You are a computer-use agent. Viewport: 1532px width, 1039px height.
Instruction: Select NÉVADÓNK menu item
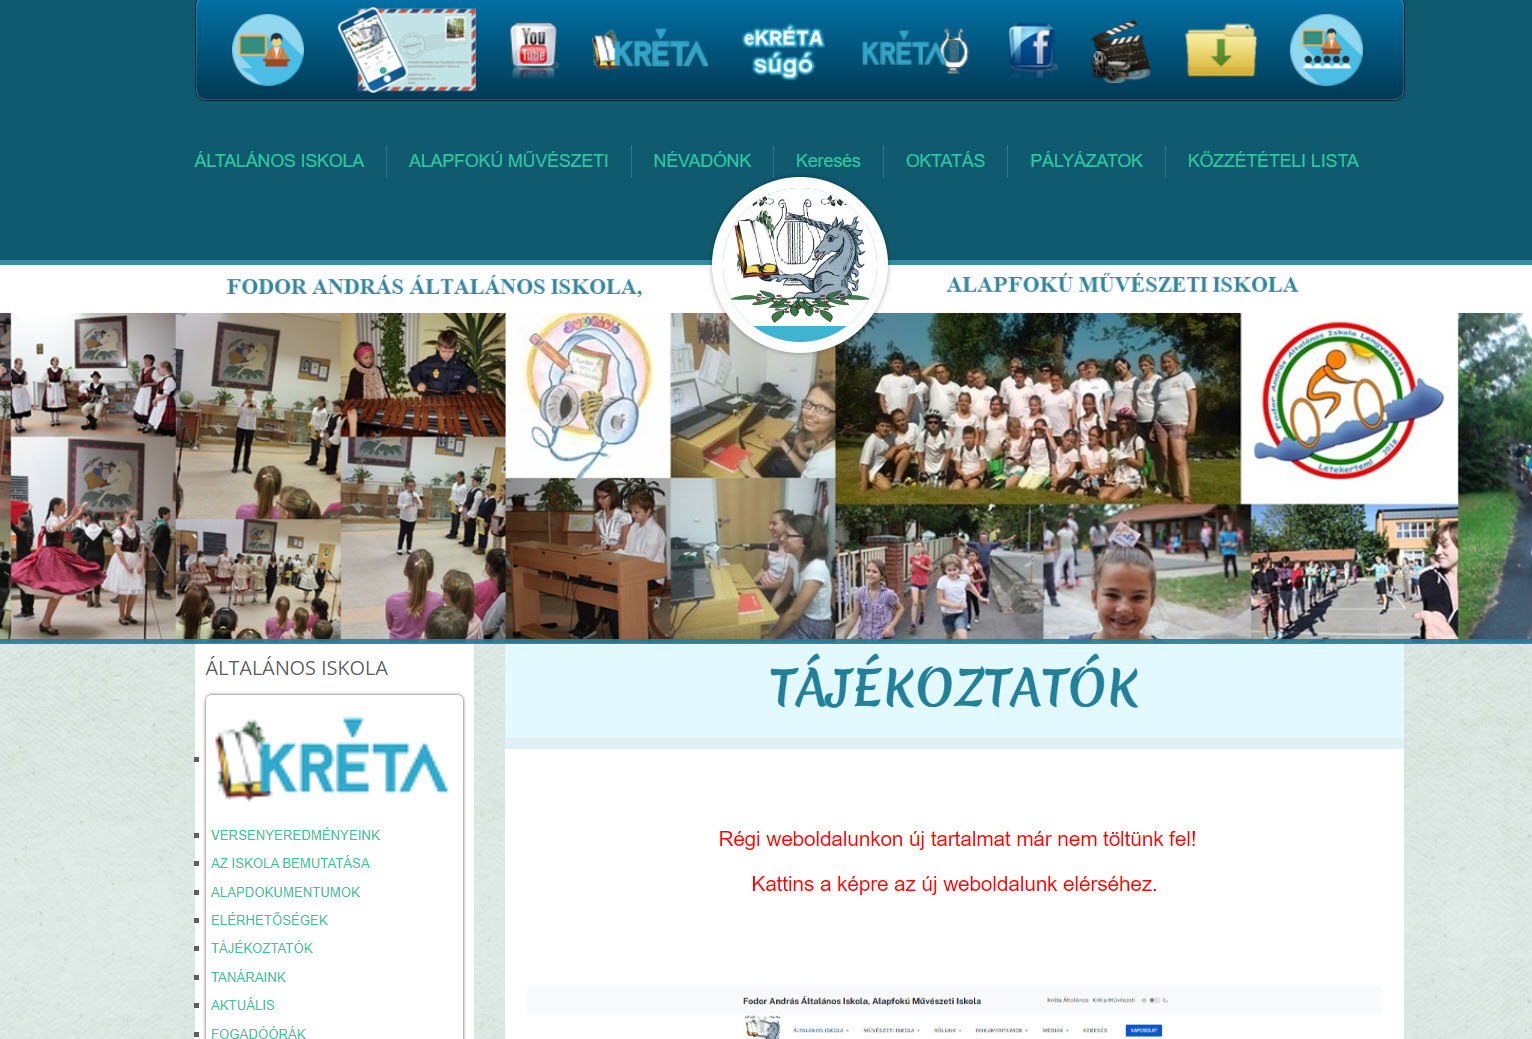point(702,161)
